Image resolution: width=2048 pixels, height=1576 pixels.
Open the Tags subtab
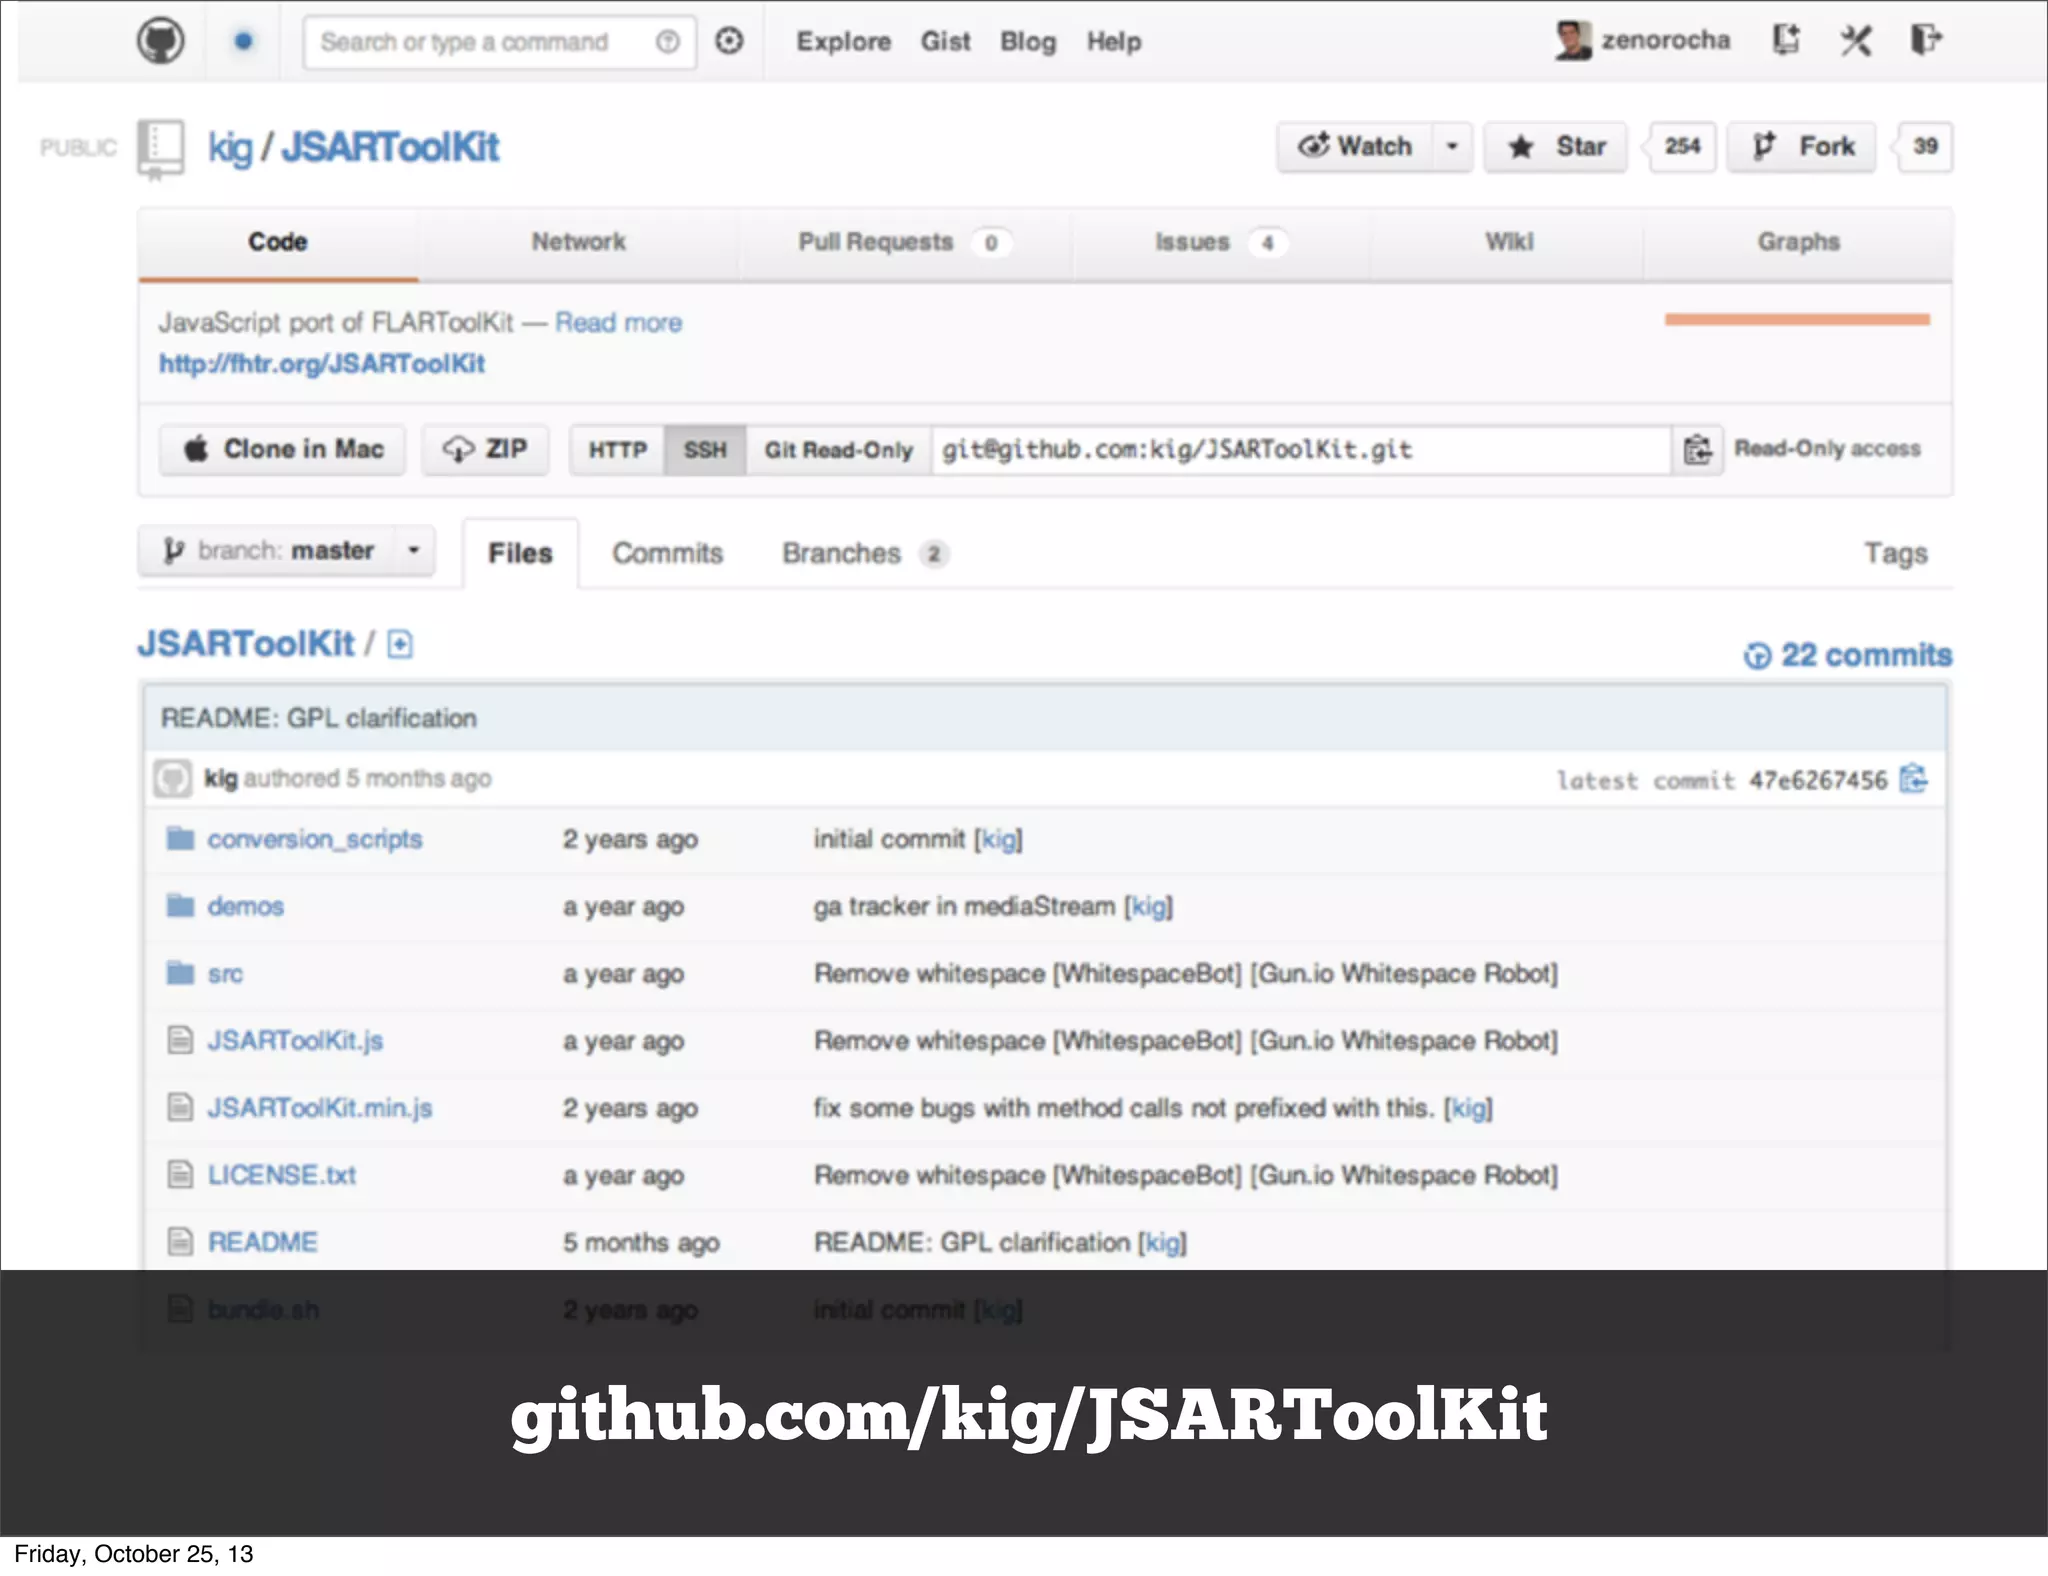coord(1896,553)
